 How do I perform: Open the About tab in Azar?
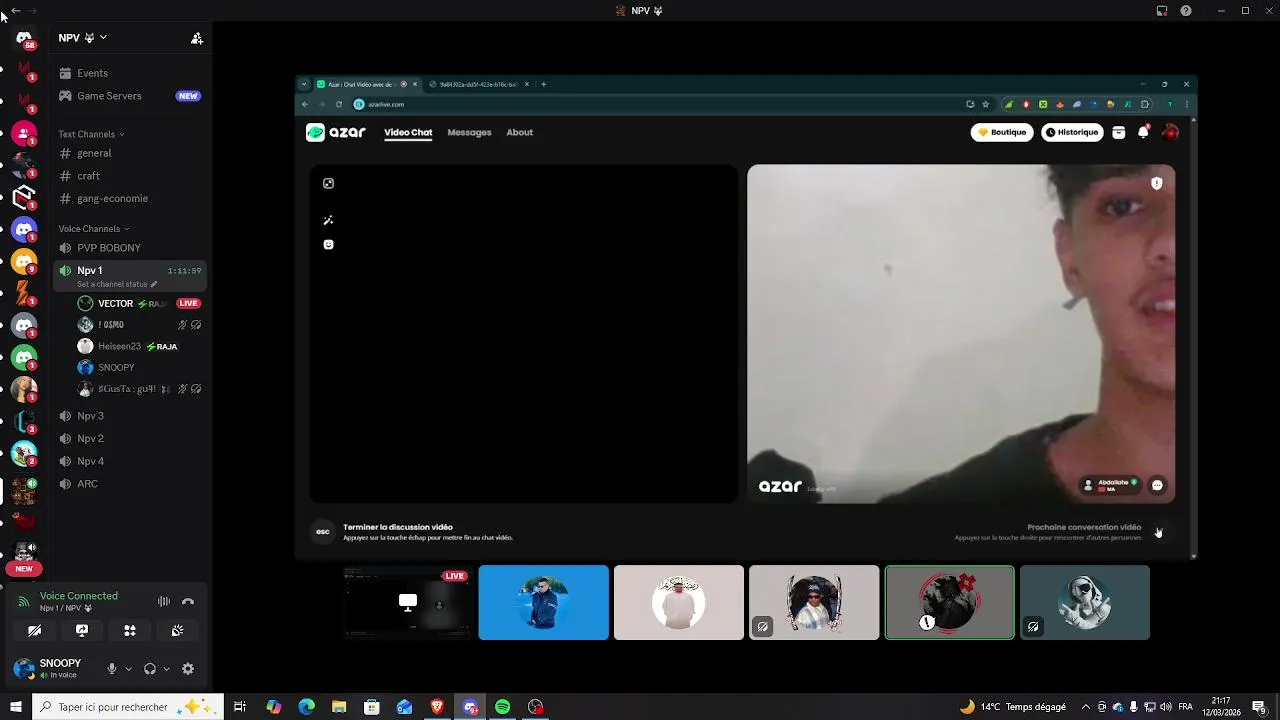[x=519, y=132]
